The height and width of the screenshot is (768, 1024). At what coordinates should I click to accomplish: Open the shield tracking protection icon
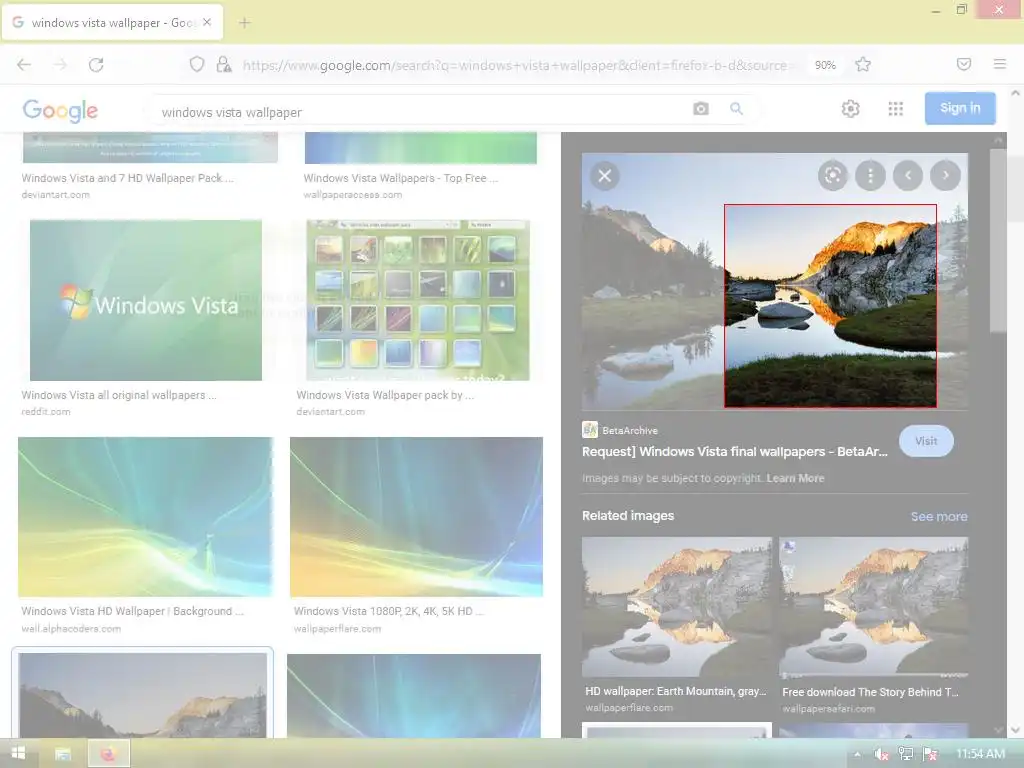coord(197,64)
